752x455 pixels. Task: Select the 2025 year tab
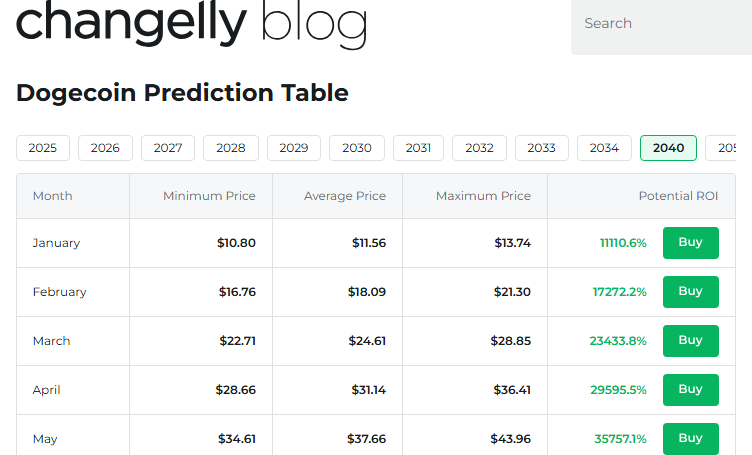43,148
